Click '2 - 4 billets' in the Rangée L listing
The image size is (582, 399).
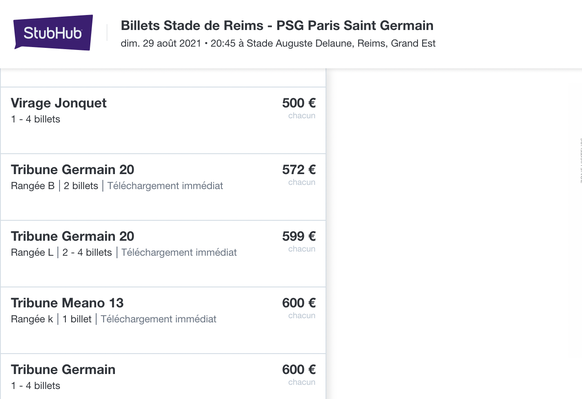[87, 252]
